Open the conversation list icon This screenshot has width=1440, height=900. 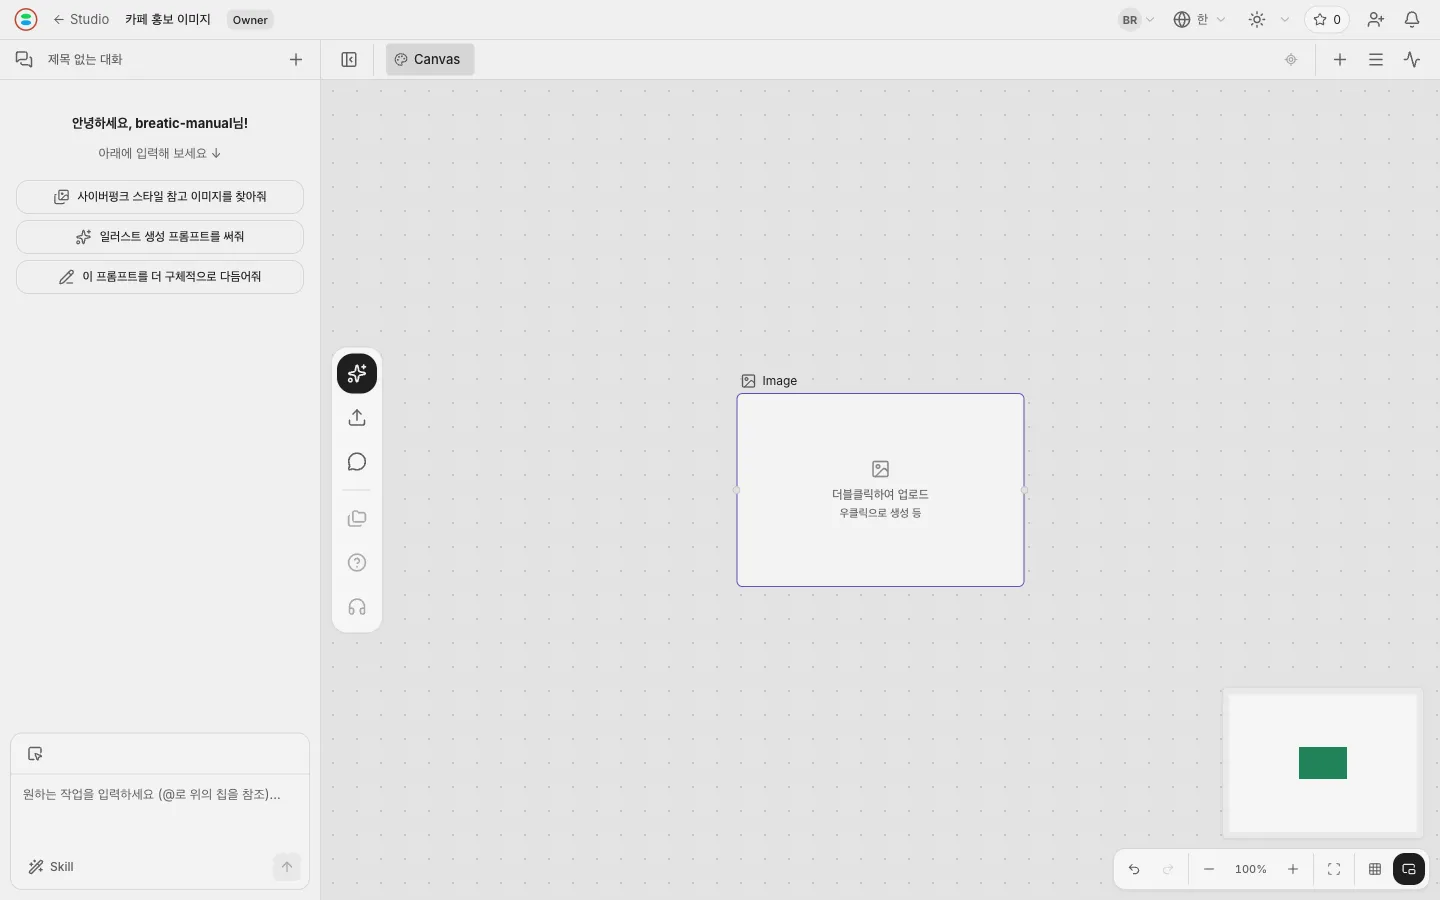click(x=24, y=59)
